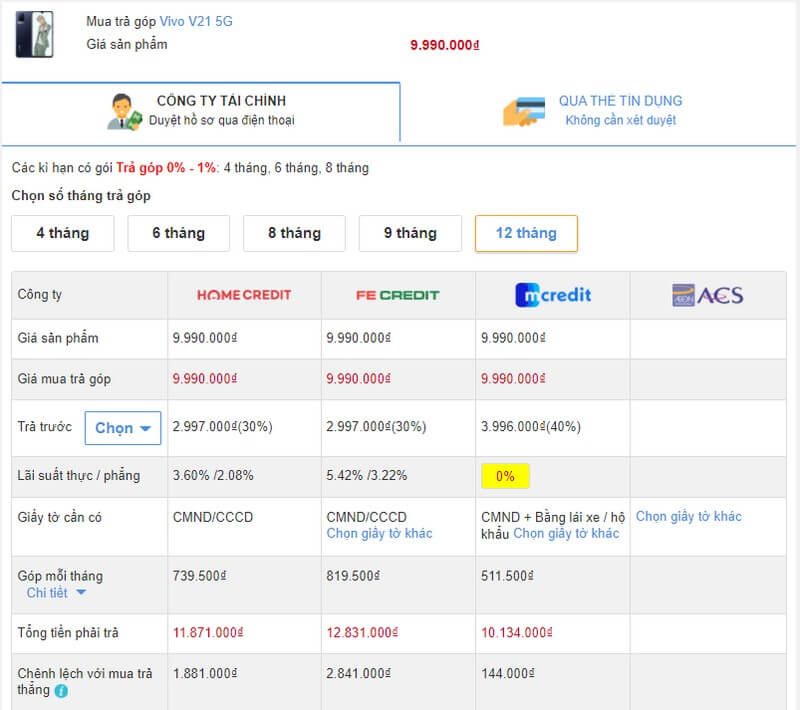The image size is (800, 710).
Task: Select the Công ty tài chính tab
Action: pyautogui.click(x=201, y=111)
